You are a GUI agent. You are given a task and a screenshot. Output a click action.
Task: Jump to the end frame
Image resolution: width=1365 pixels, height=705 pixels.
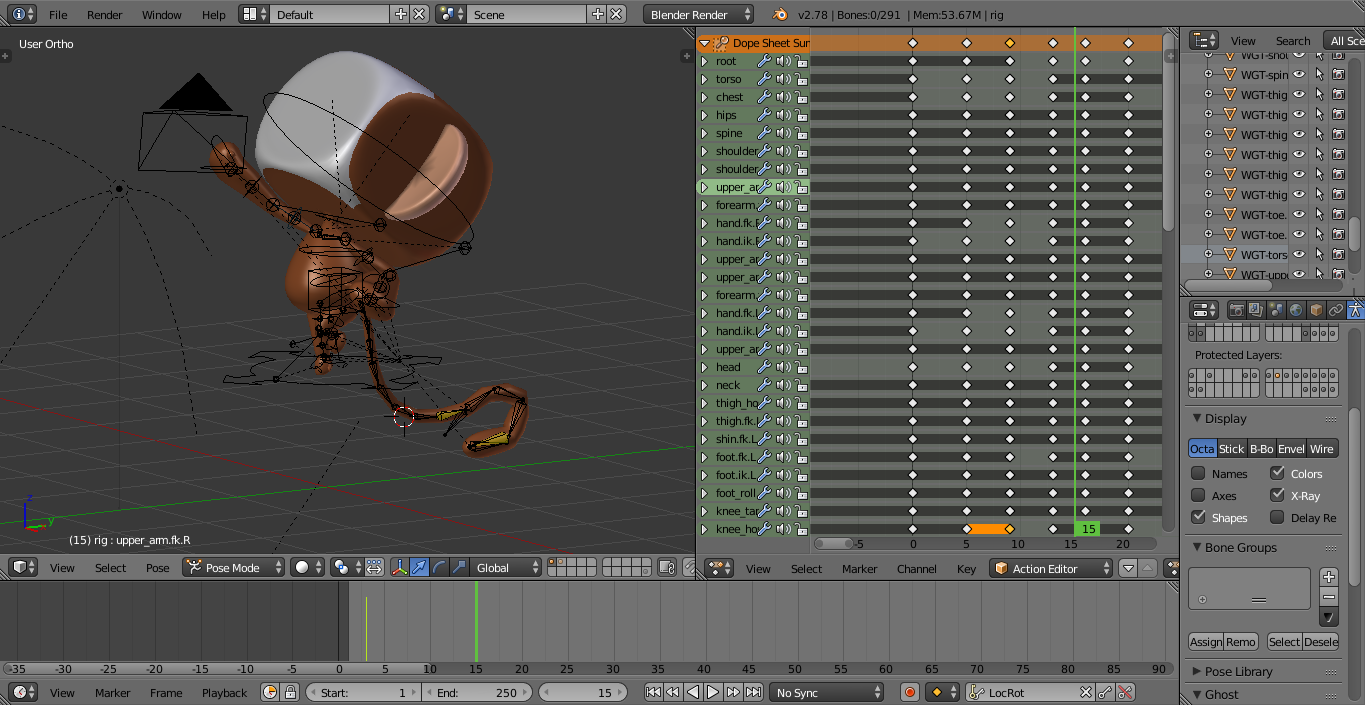[x=752, y=692]
